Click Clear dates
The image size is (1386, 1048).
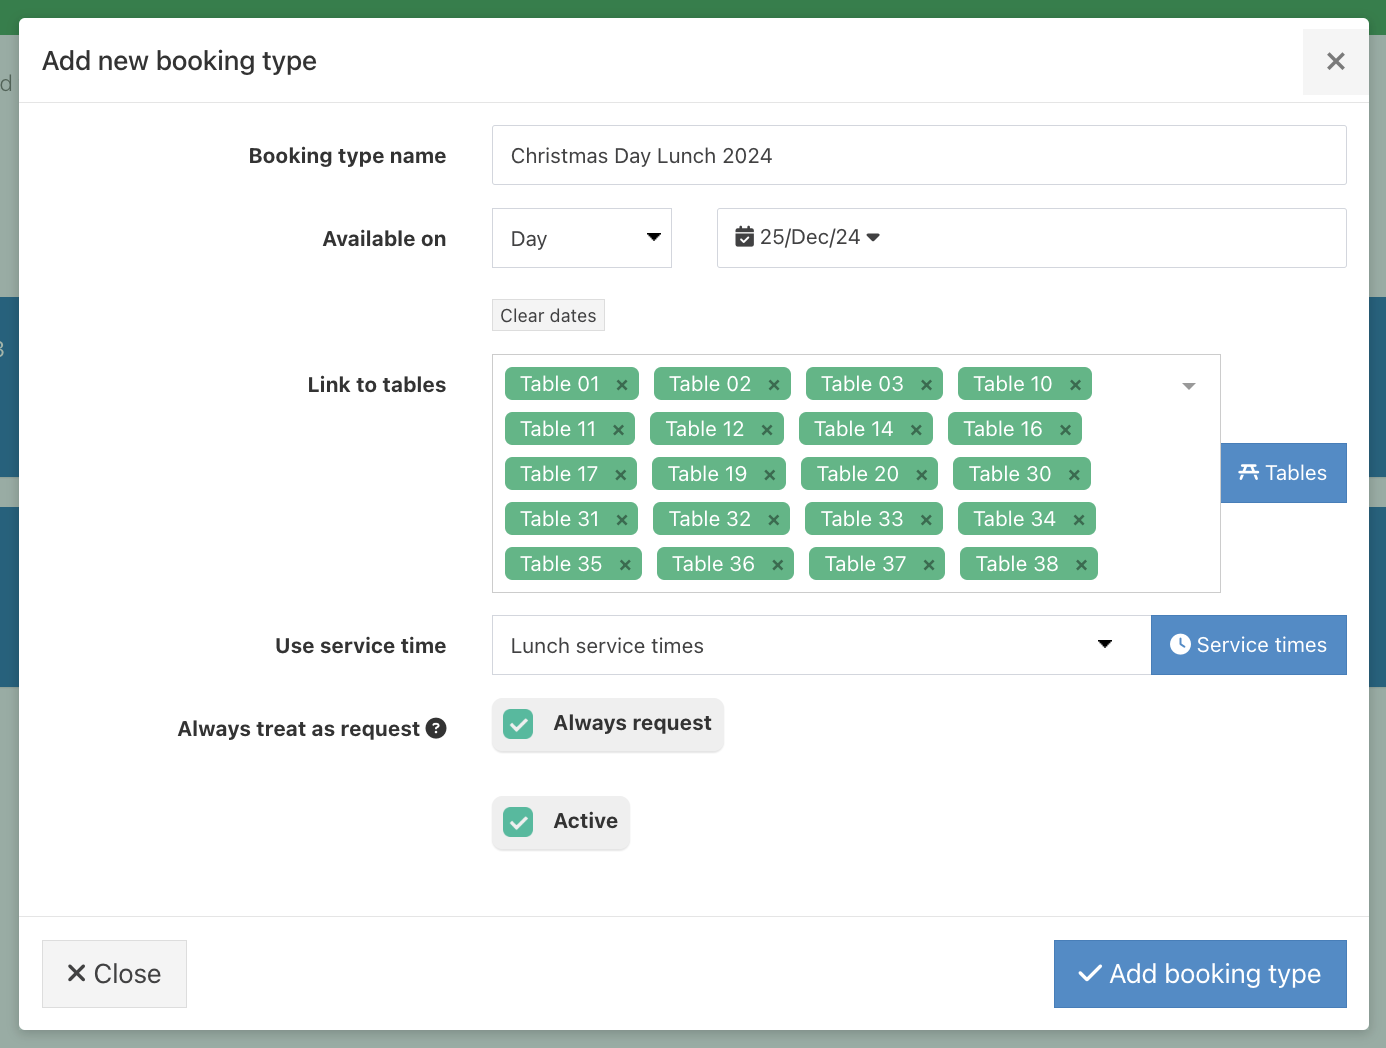tap(548, 315)
